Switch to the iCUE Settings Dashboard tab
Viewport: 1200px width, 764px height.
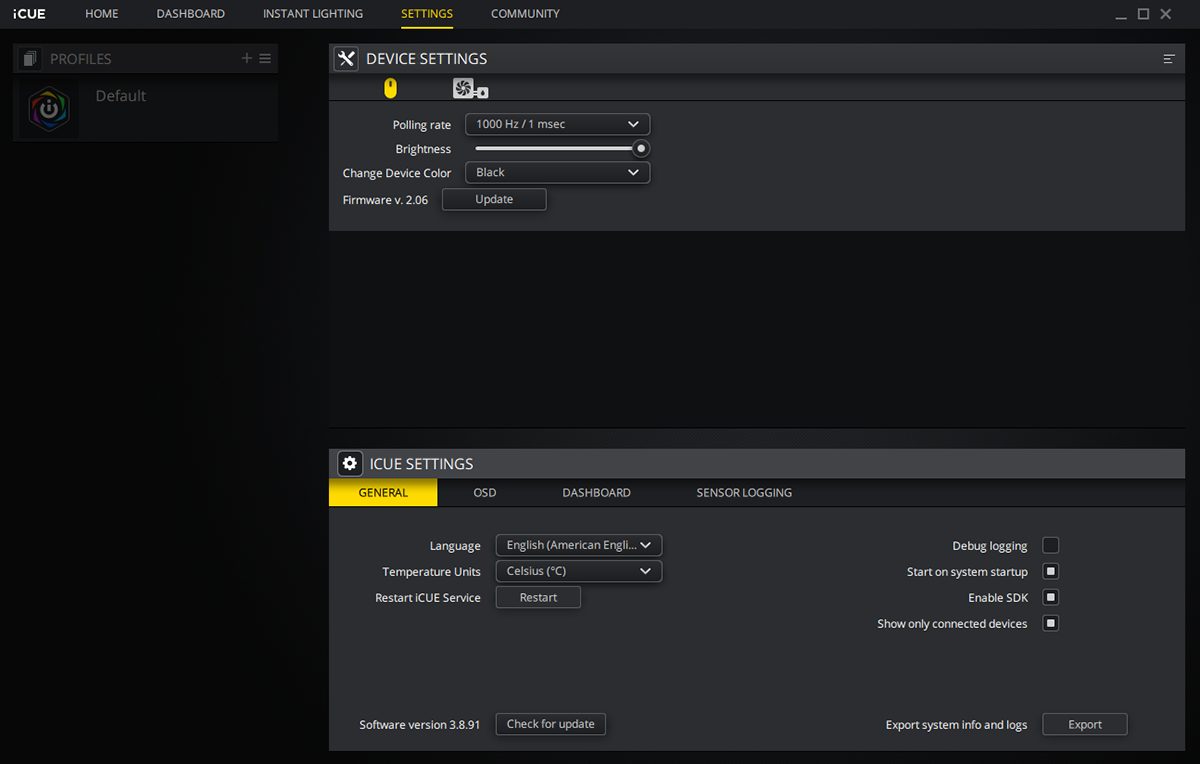[x=596, y=492]
